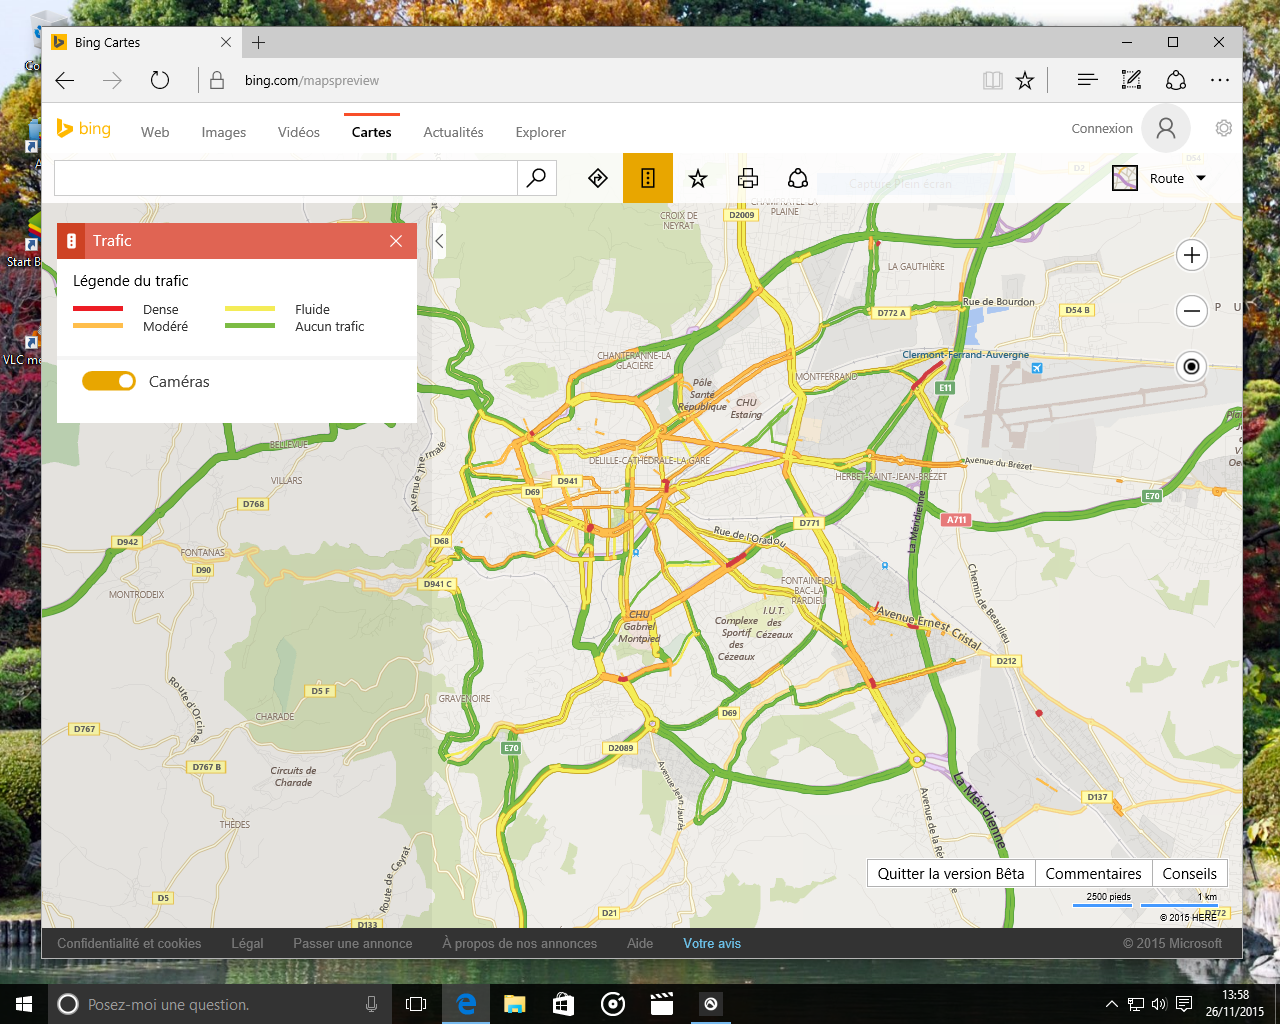The width and height of the screenshot is (1280, 1024).
Task: Open Edge Hub icon
Action: [x=1087, y=80]
